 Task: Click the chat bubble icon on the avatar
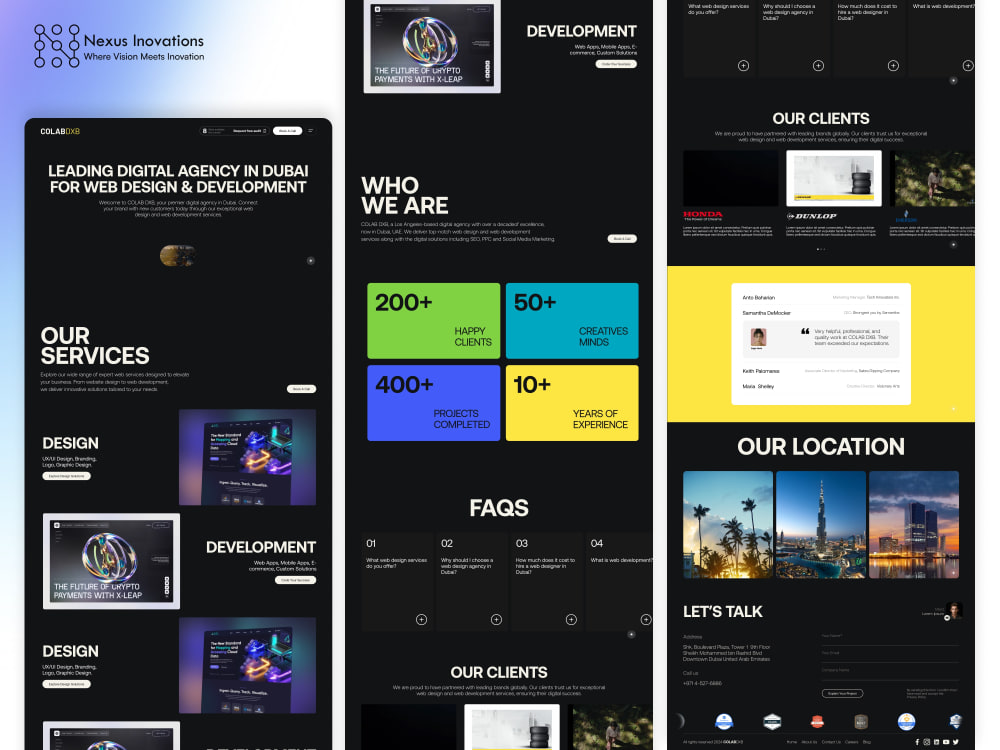tap(947, 617)
